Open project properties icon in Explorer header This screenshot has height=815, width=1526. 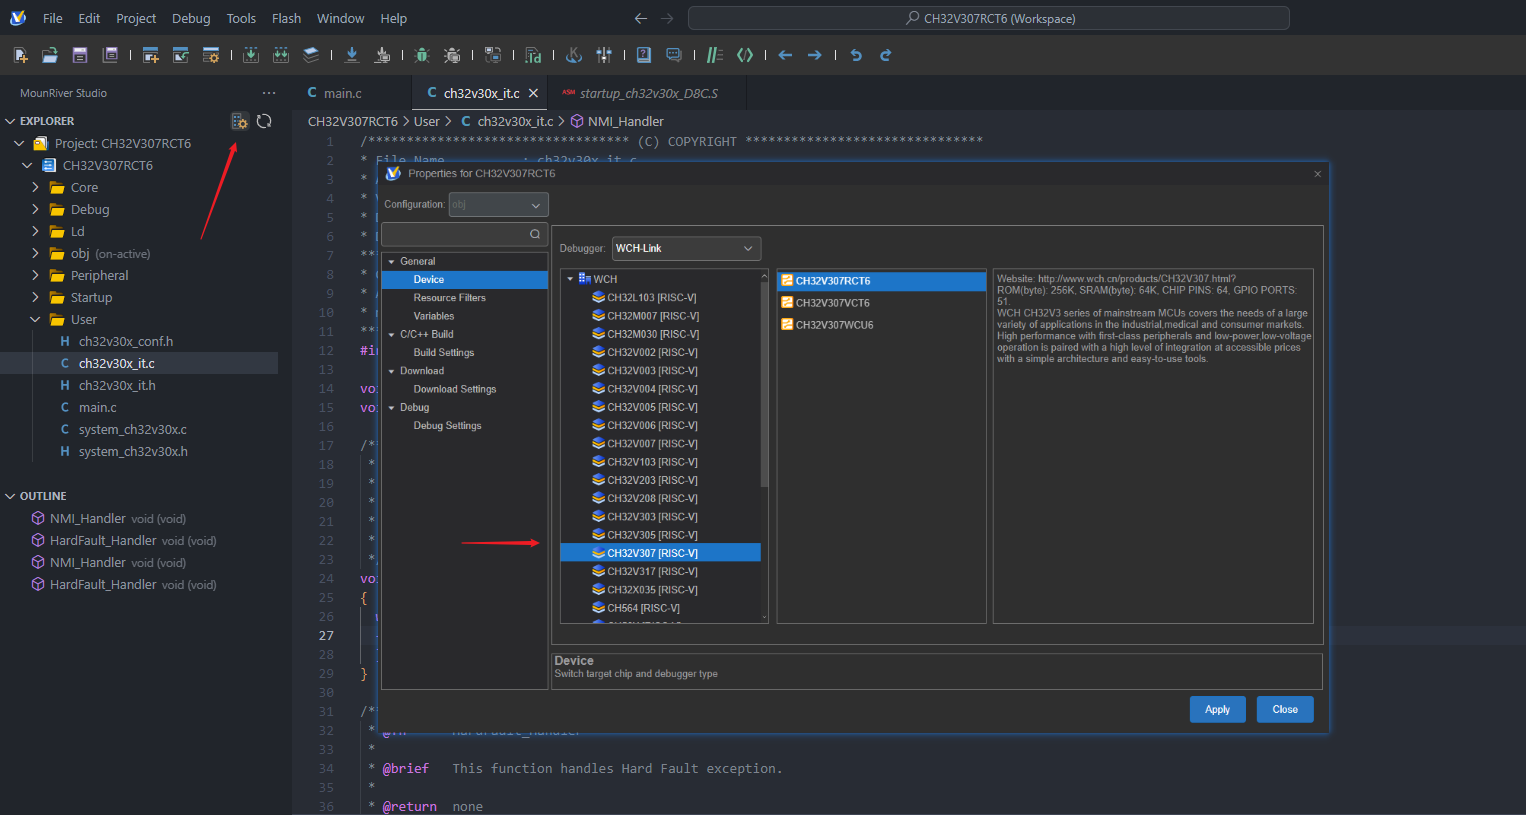point(239,121)
